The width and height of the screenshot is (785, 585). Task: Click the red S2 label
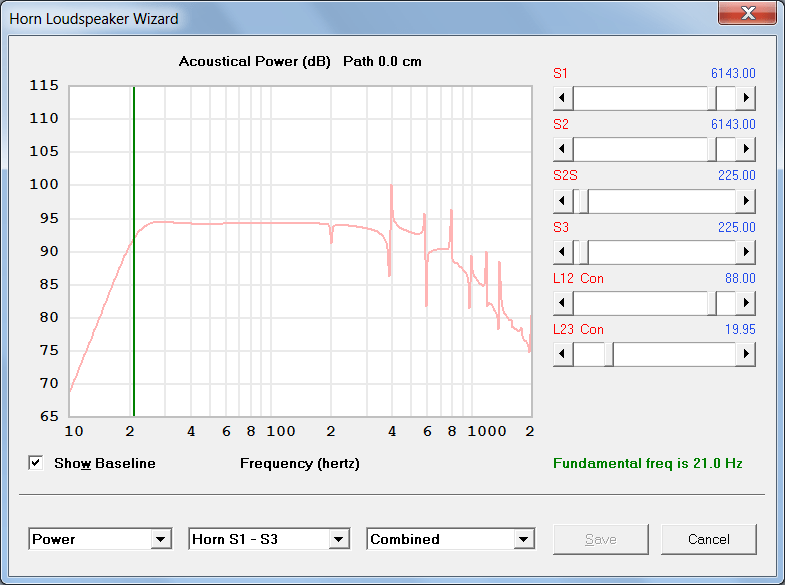point(561,124)
